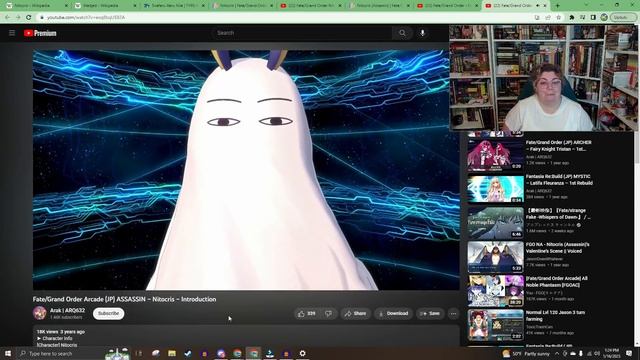Open the All Noble Phantasm FGOAC thumbnail
640x360 pixels.
pos(496,291)
